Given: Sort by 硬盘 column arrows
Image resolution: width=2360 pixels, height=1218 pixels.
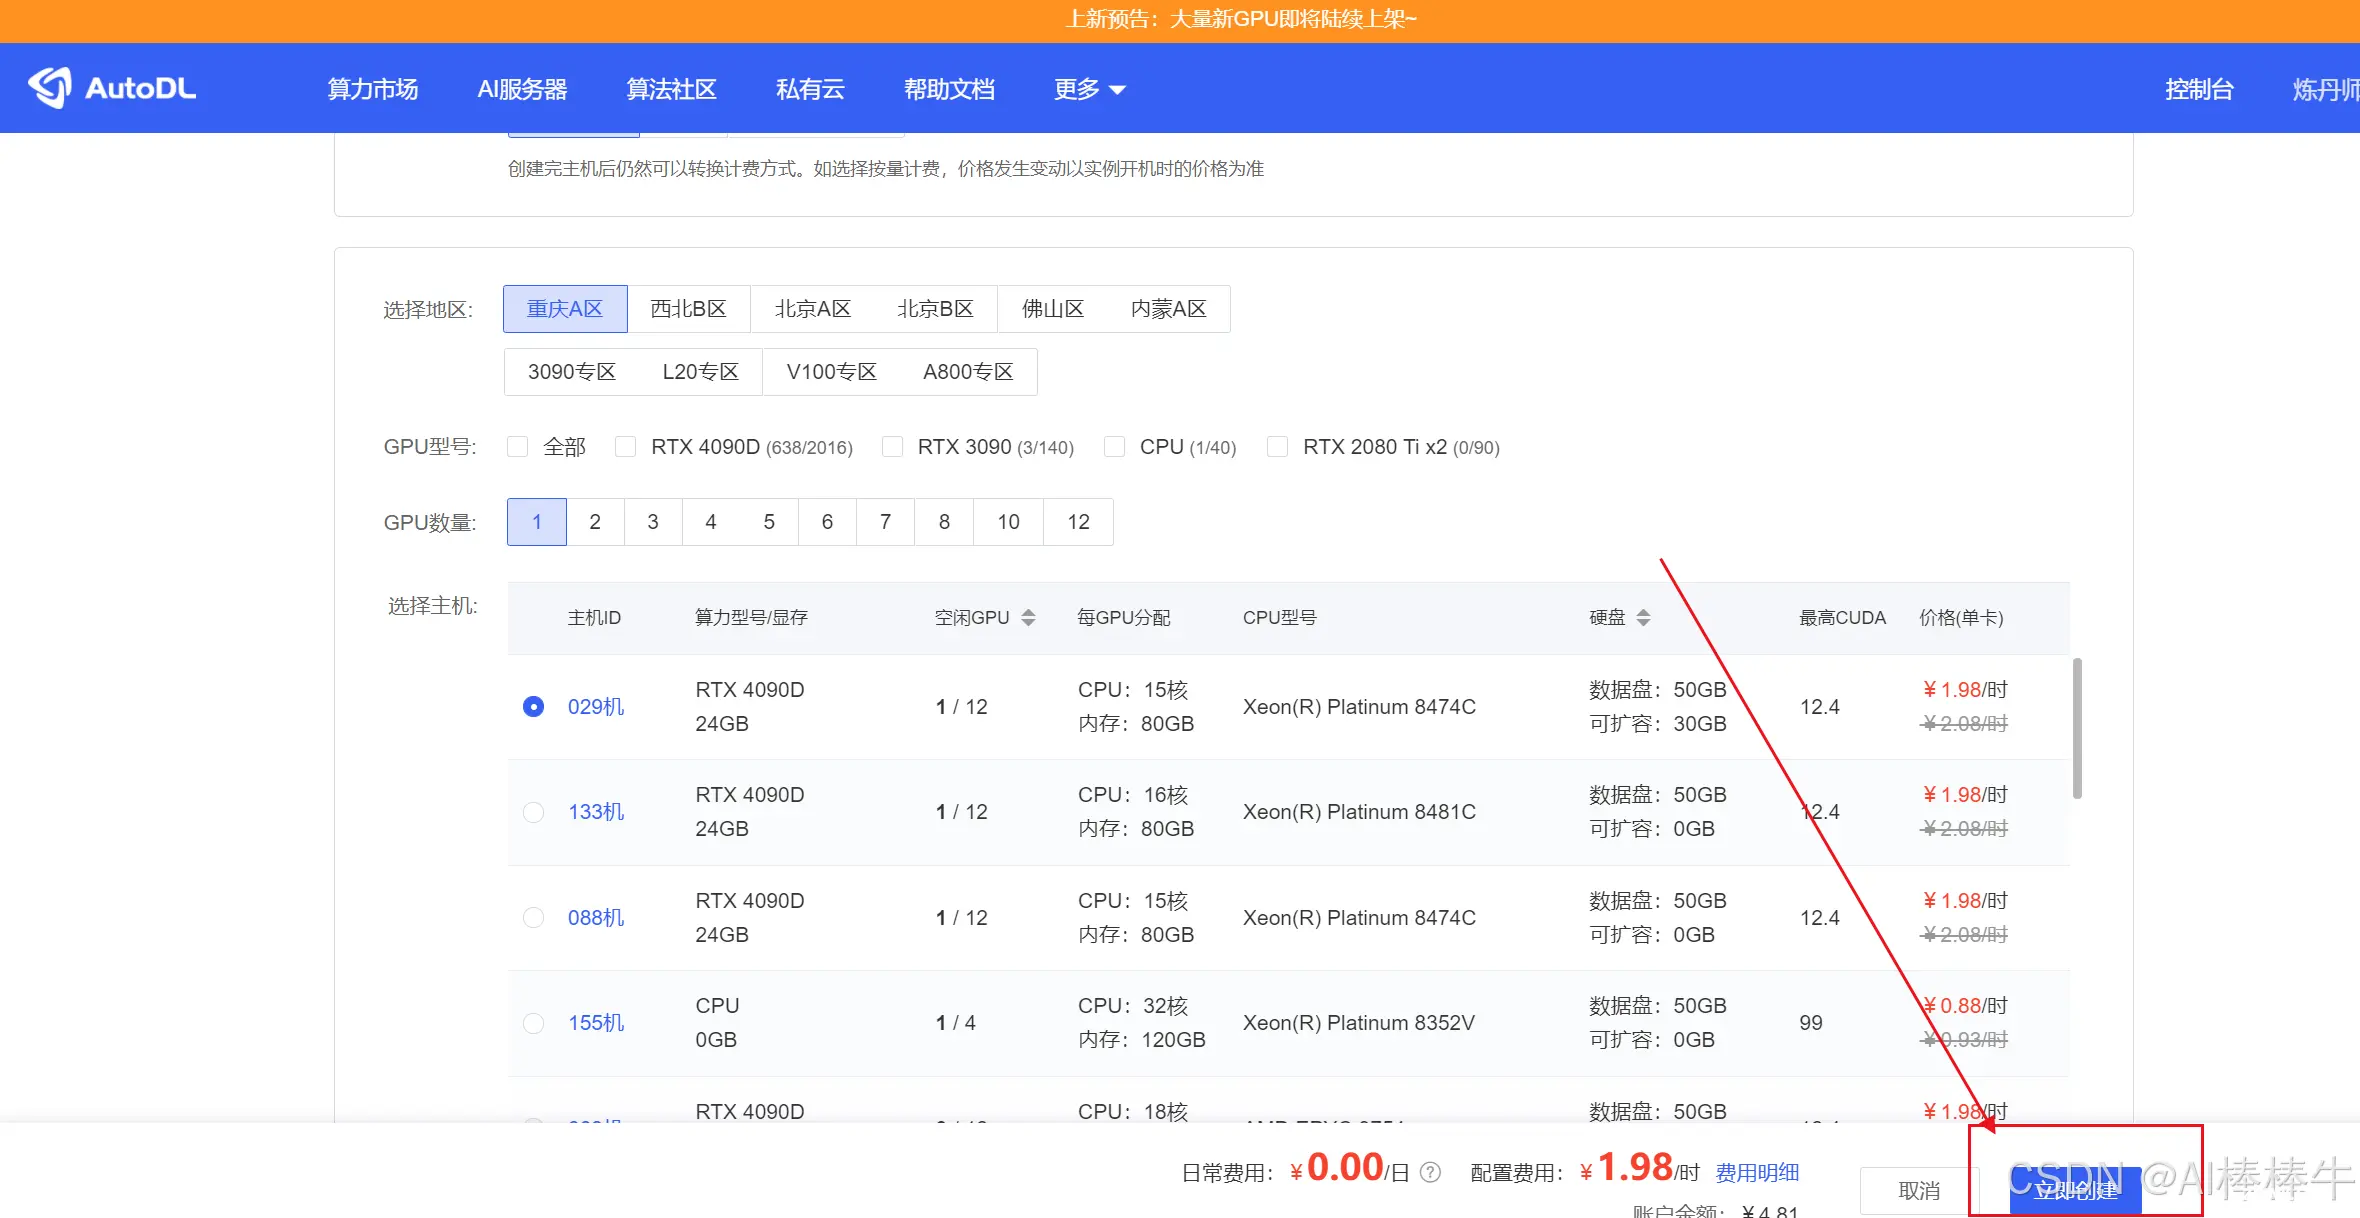Looking at the screenshot, I should pyautogui.click(x=1643, y=618).
